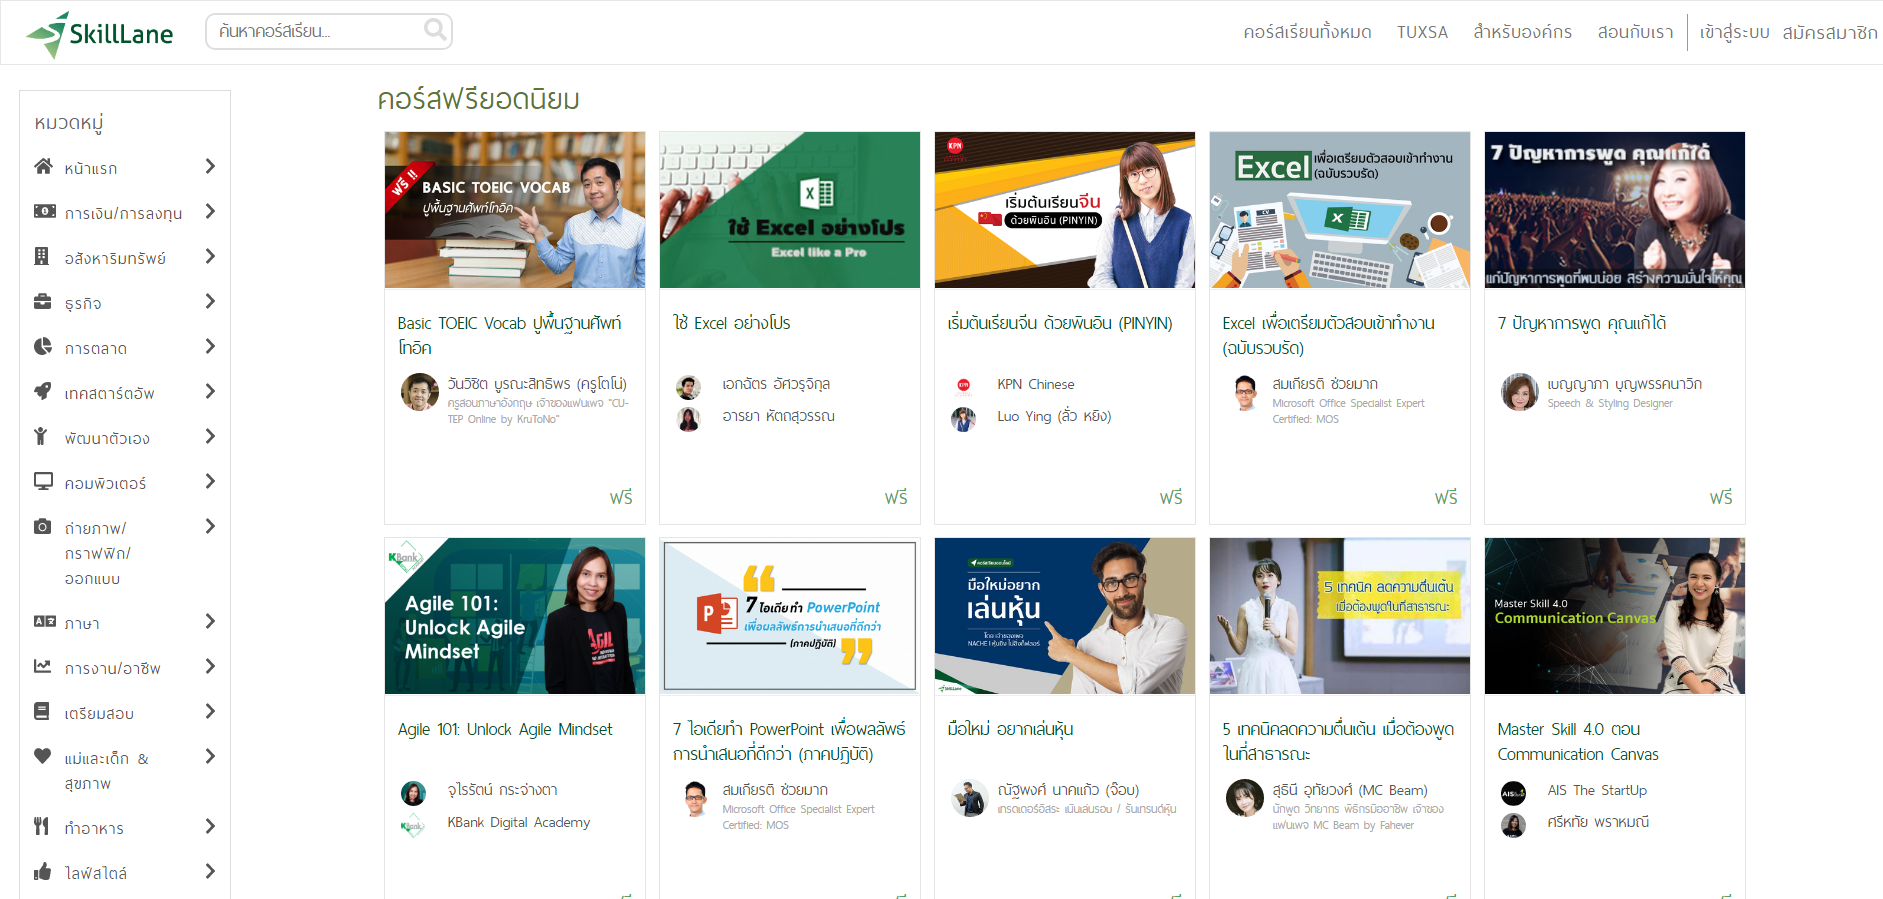Click the KPN Chinese instructor logo
Image resolution: width=1883 pixels, height=899 pixels.
964,385
